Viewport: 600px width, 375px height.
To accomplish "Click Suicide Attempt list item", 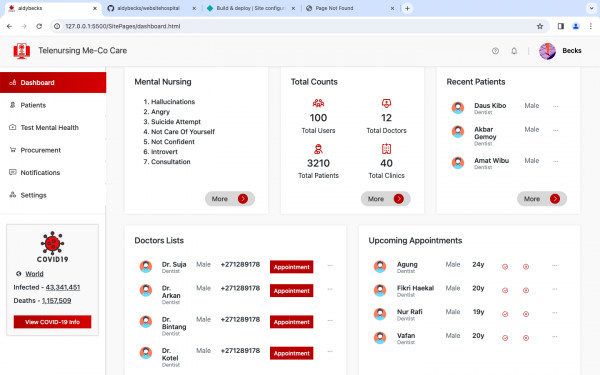I will pyautogui.click(x=176, y=122).
